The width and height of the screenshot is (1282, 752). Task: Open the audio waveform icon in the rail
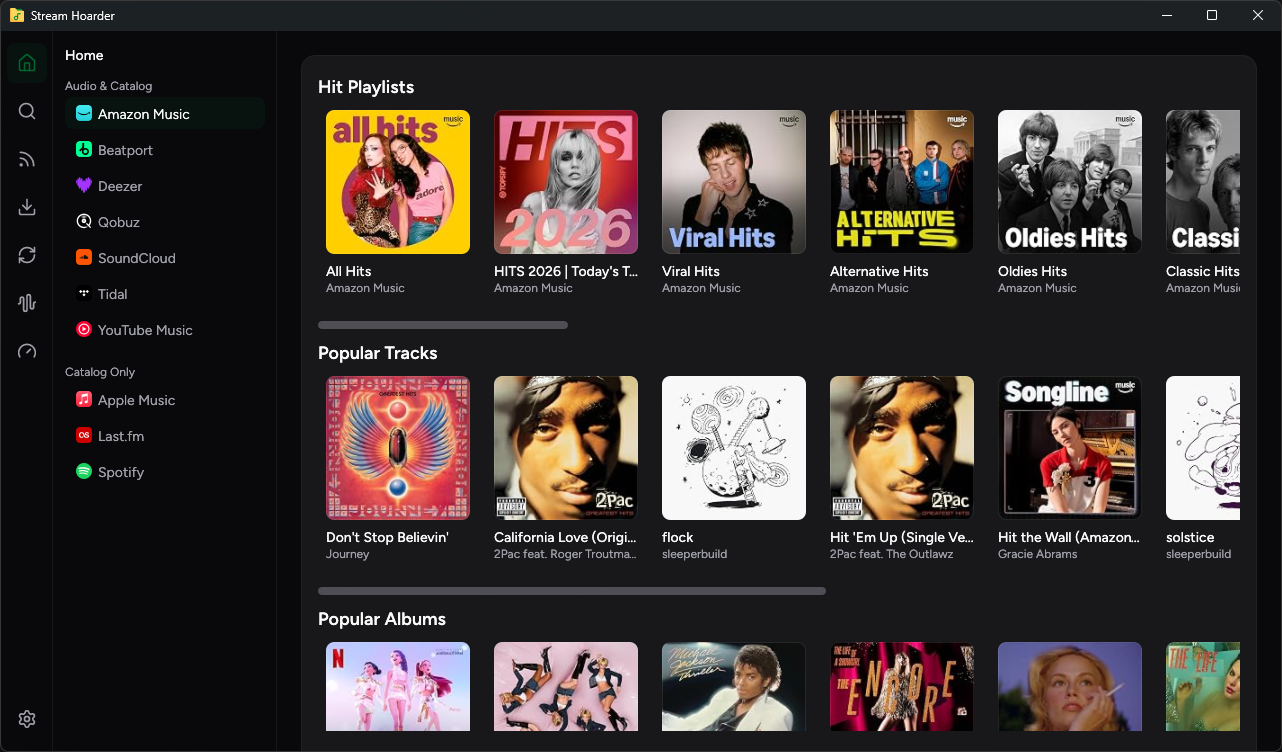27,303
